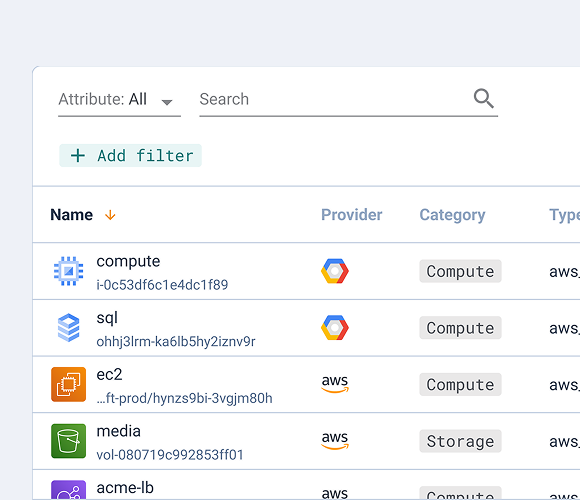580x500 pixels.
Task: Open the vol-080719c992853ff01 resource link
Action: tap(170, 455)
